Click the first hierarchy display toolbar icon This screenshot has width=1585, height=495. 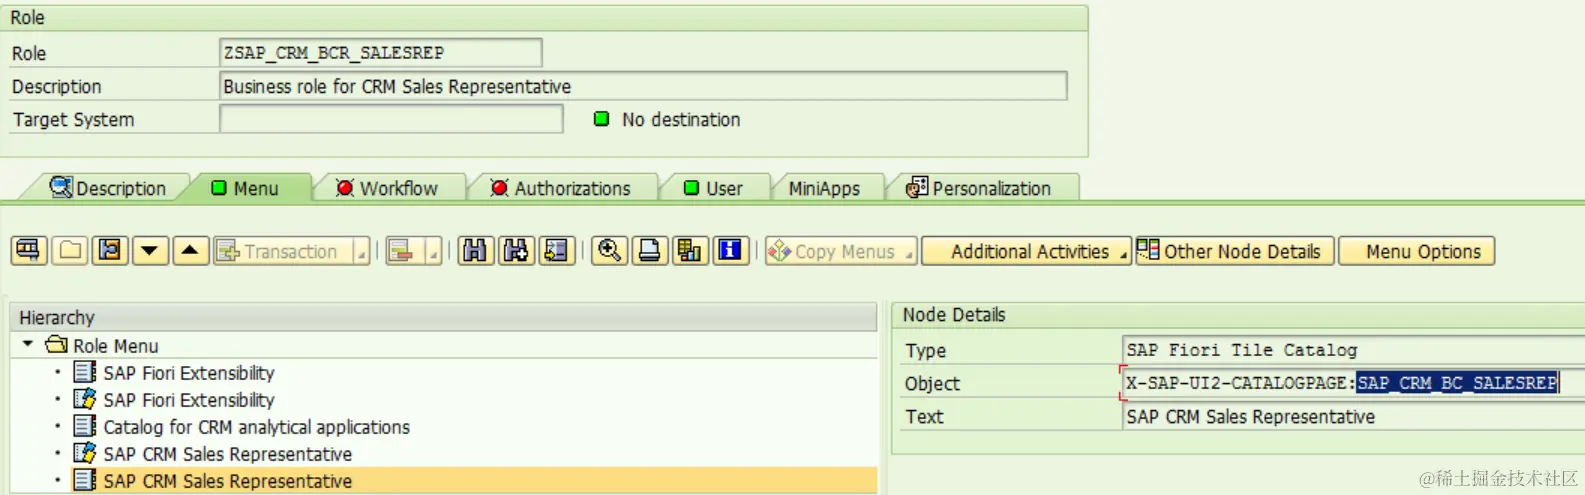tap(29, 251)
